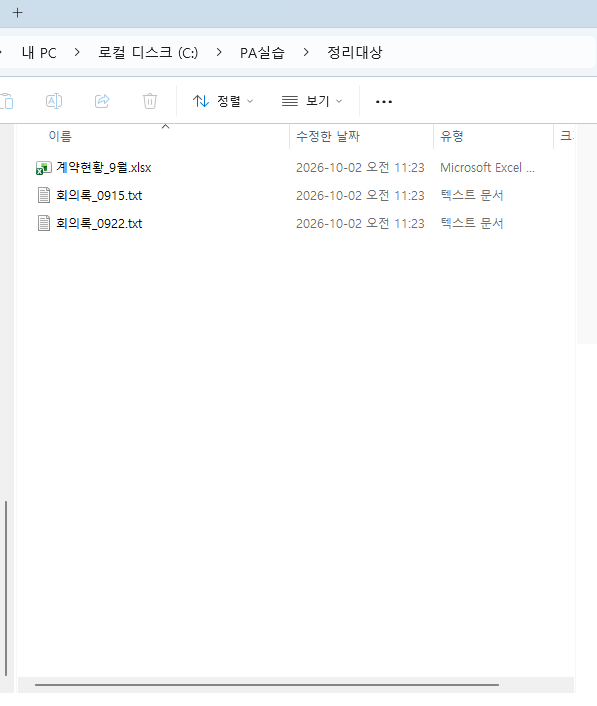
Task: Click the 정리대상 breadcrumb
Action: (355, 53)
